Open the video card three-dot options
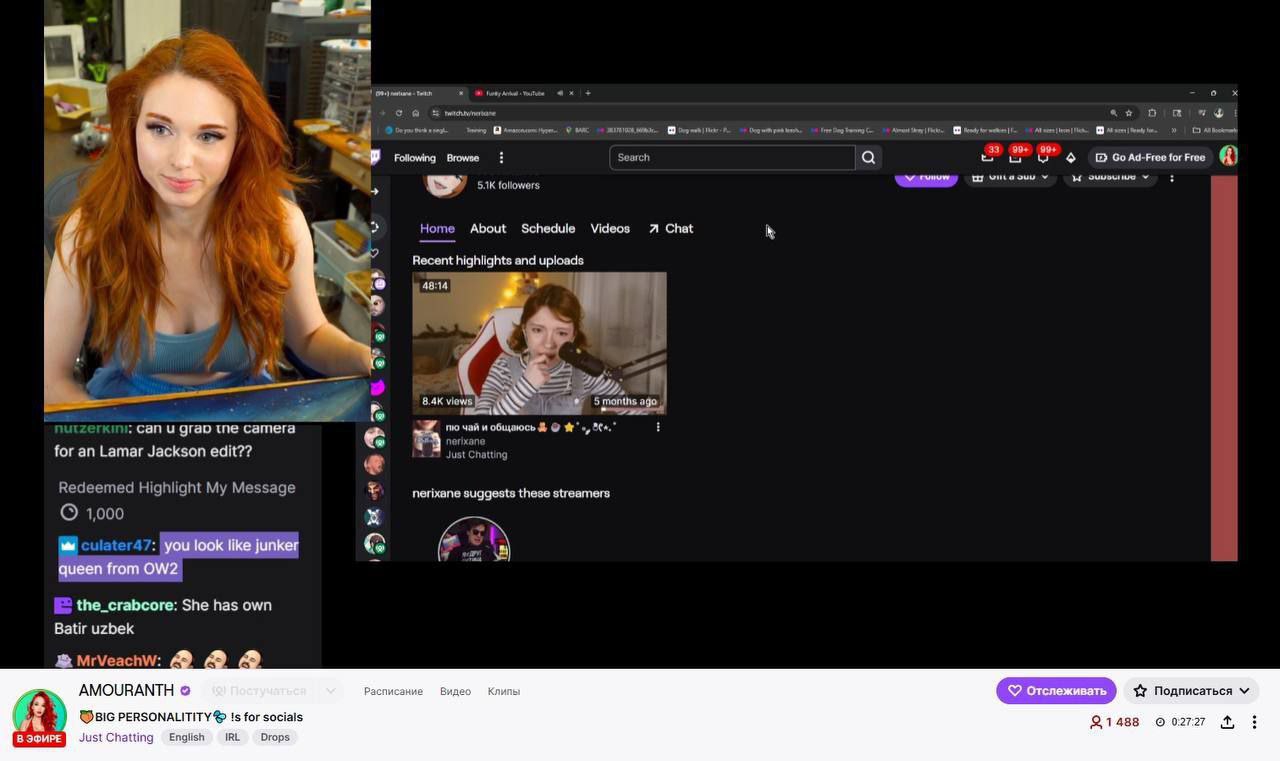The height and width of the screenshot is (761, 1280). [x=657, y=427]
